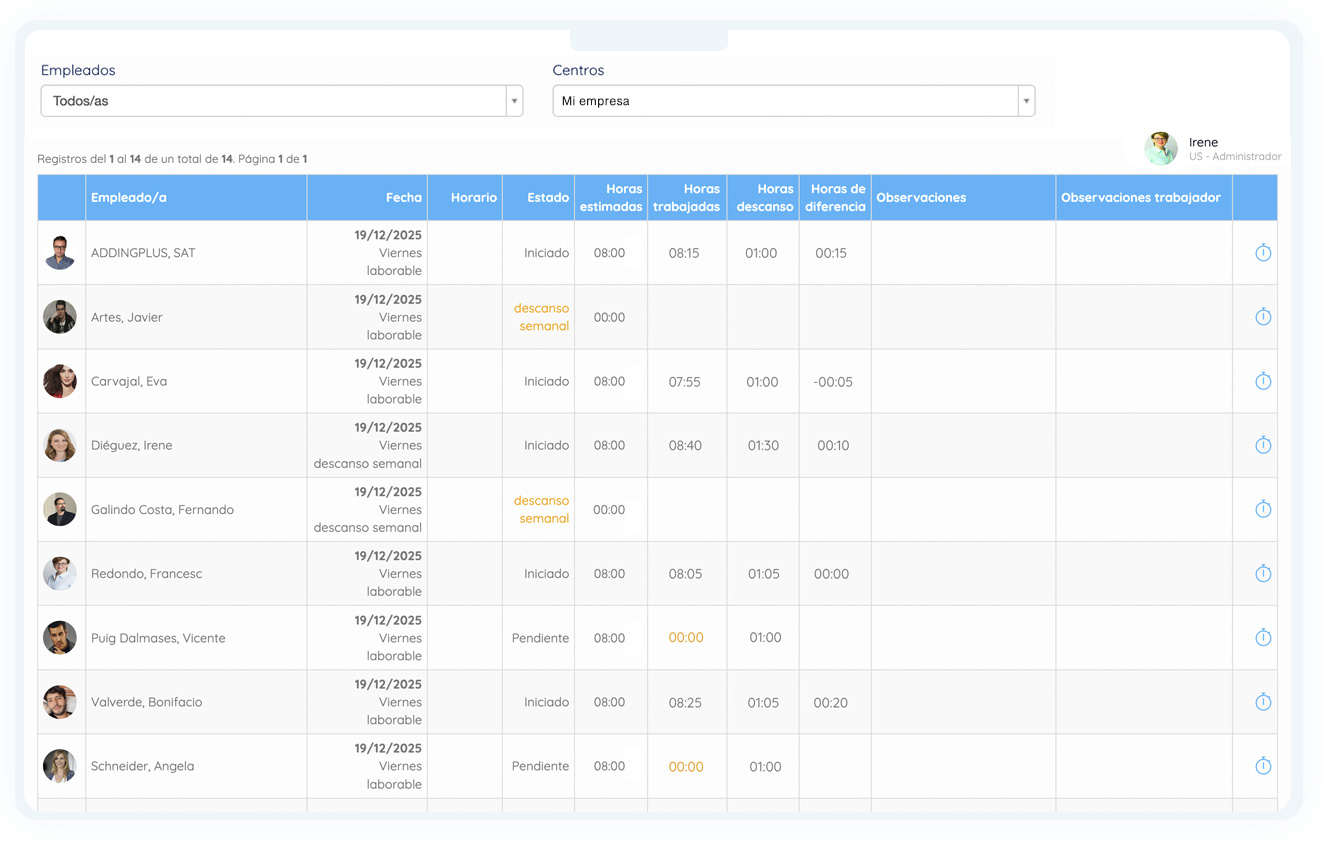The height and width of the screenshot is (843, 1324).
Task: Sort by Horas descanso column header
Action: (x=765, y=198)
